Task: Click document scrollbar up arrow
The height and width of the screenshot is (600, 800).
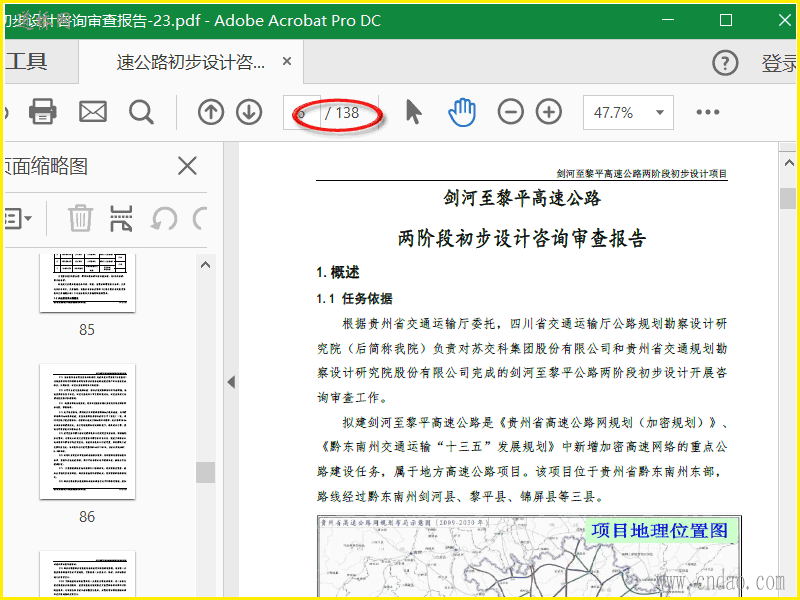Action: [x=789, y=163]
